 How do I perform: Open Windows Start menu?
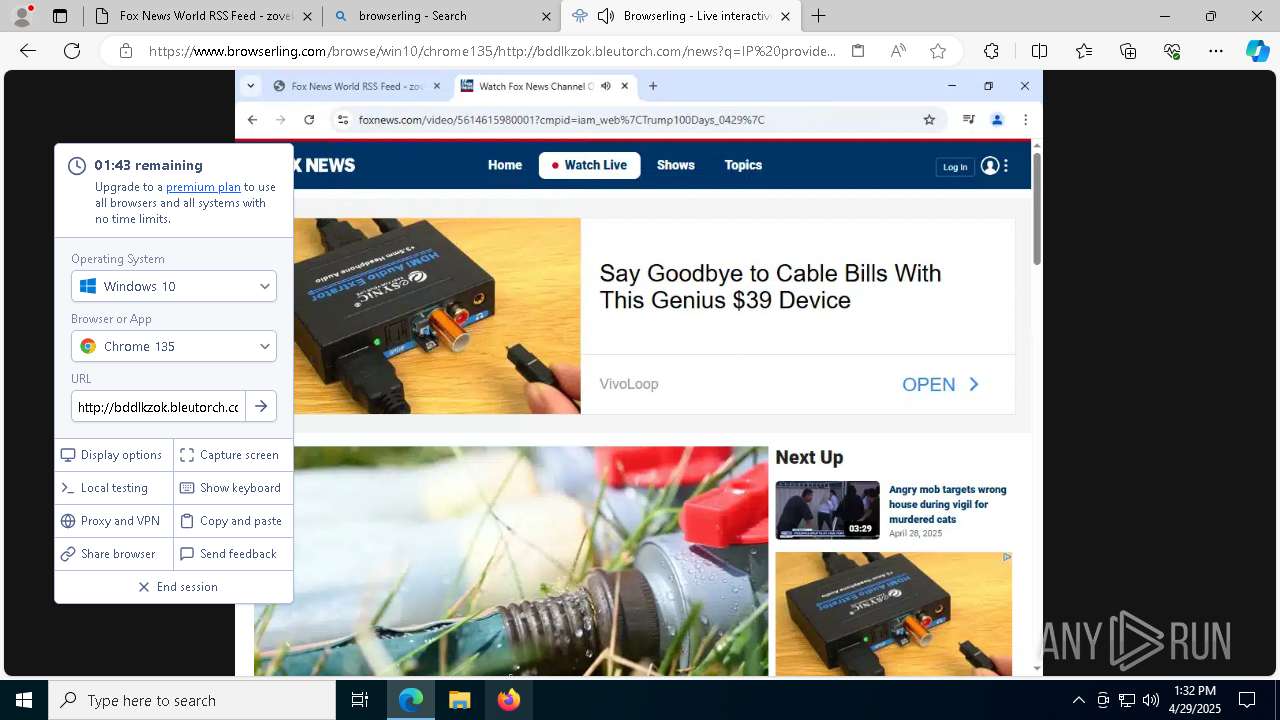(24, 700)
